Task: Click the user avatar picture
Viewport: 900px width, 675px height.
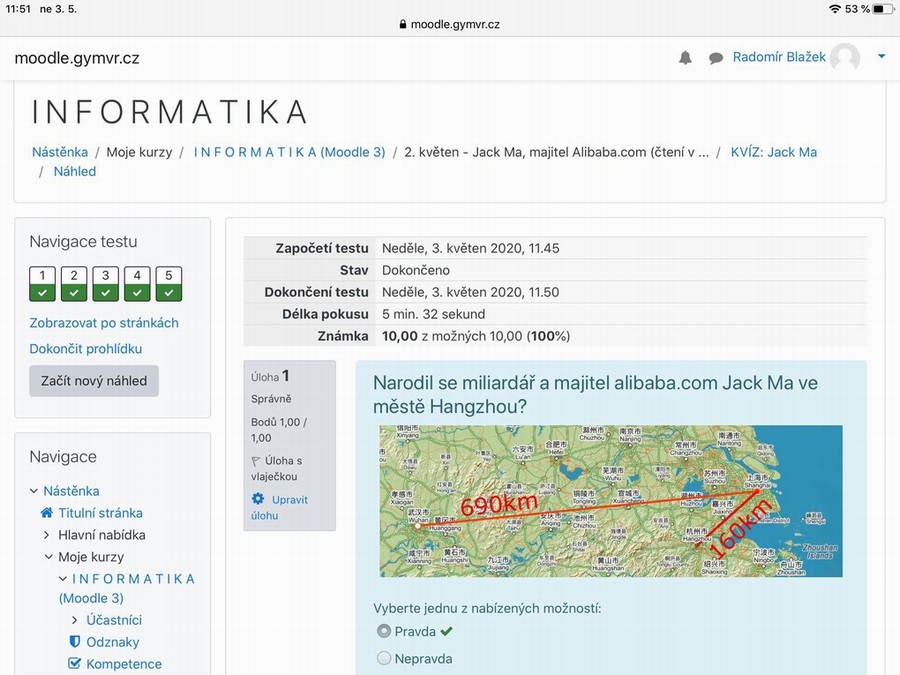Action: [845, 57]
